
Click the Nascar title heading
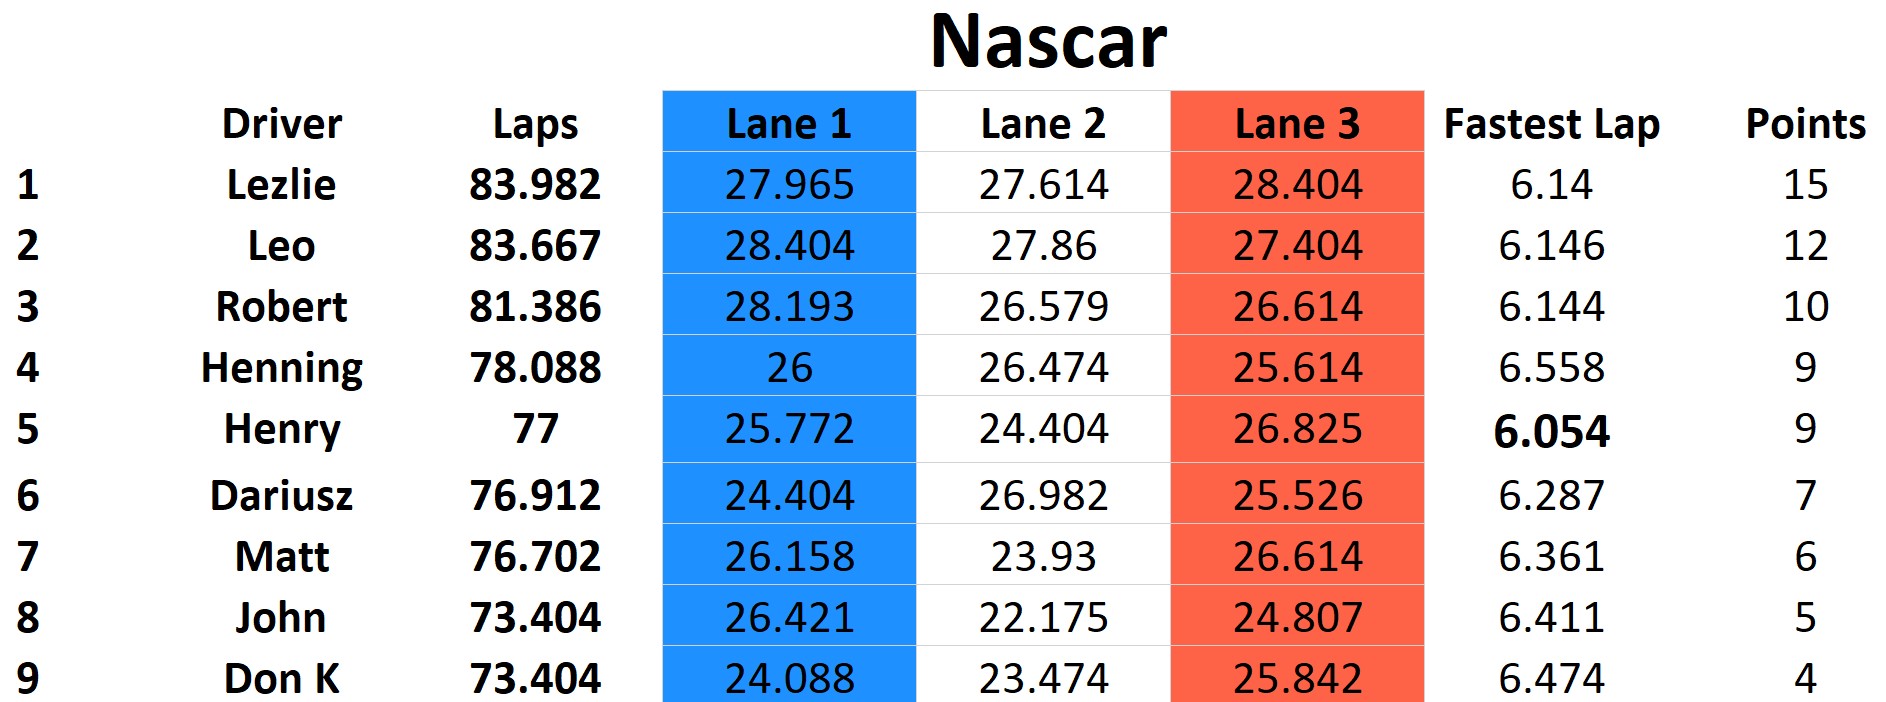tap(1048, 42)
